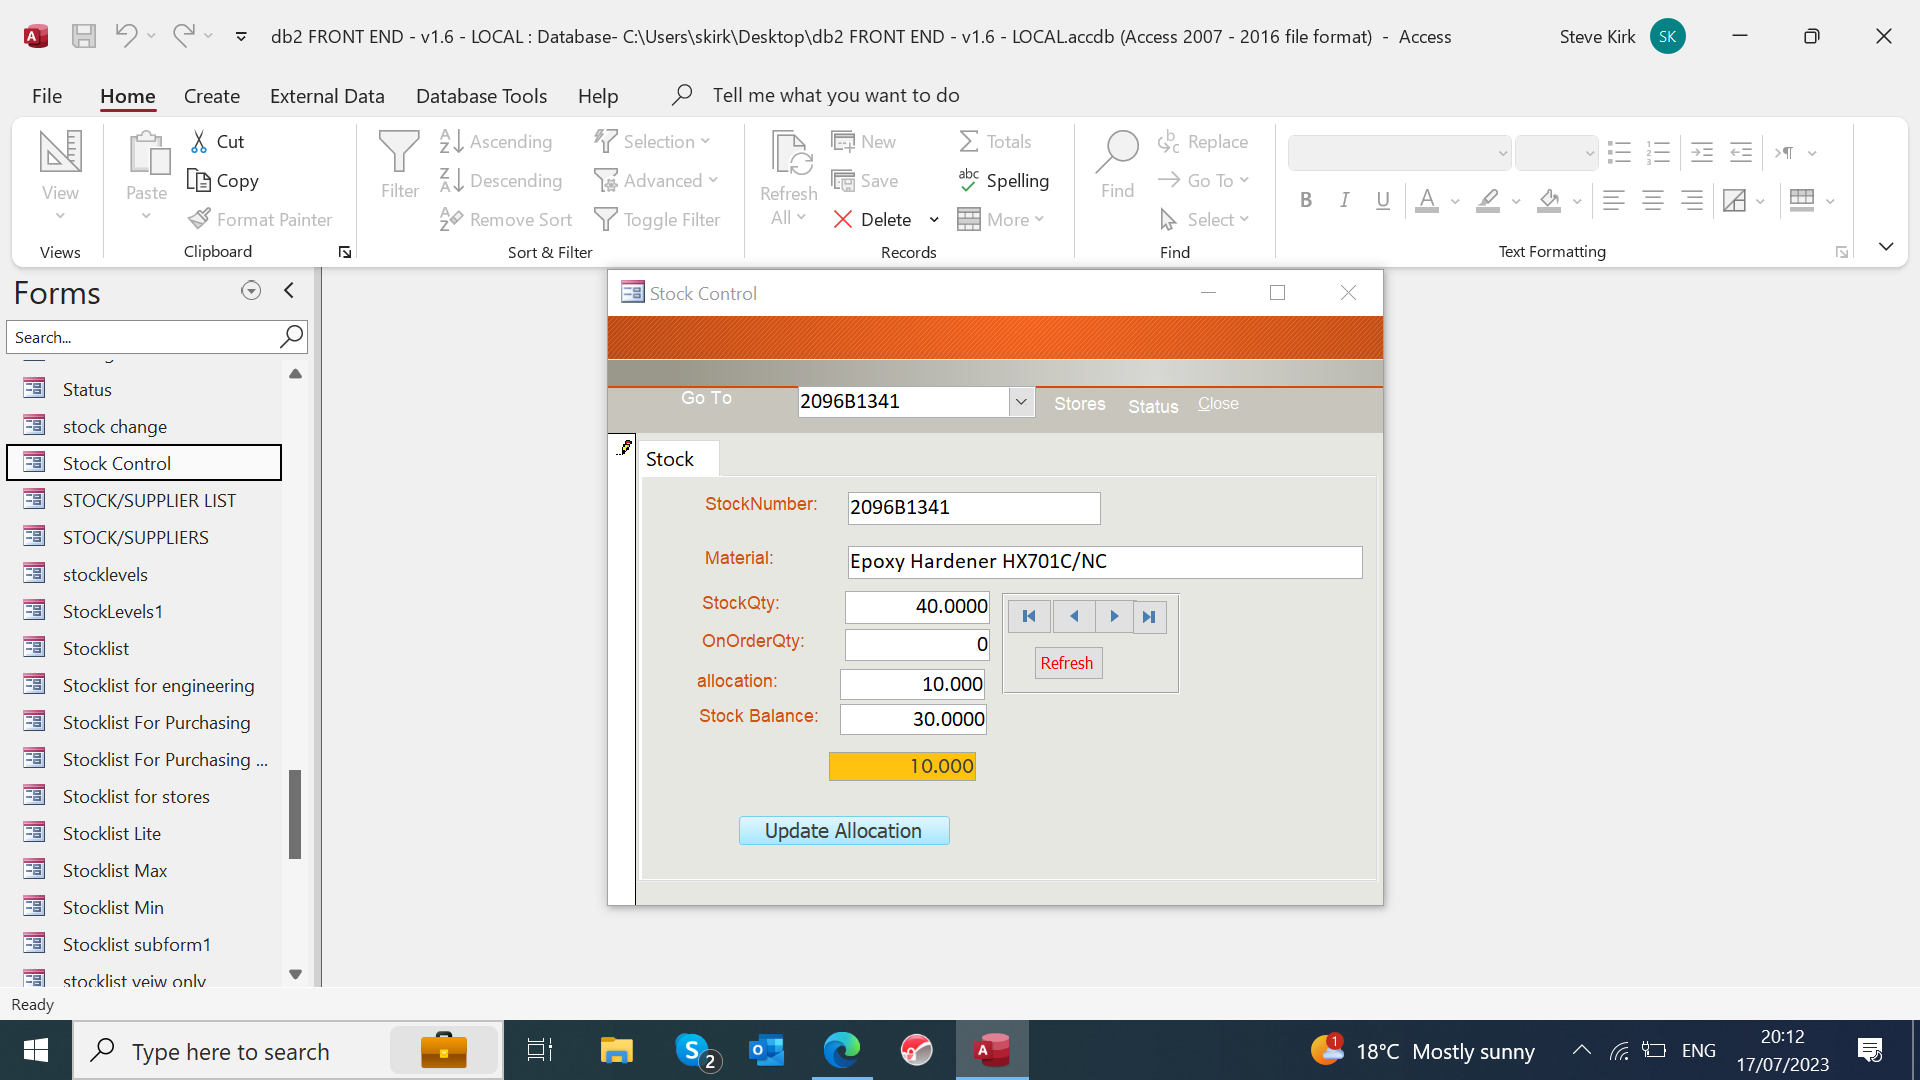Open the View design icon
This screenshot has width=1920, height=1080.
(60, 151)
